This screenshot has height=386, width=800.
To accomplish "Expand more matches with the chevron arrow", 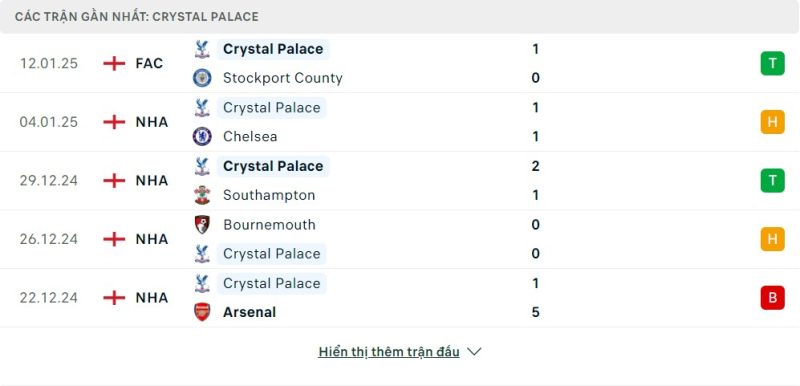I will click(x=474, y=352).
